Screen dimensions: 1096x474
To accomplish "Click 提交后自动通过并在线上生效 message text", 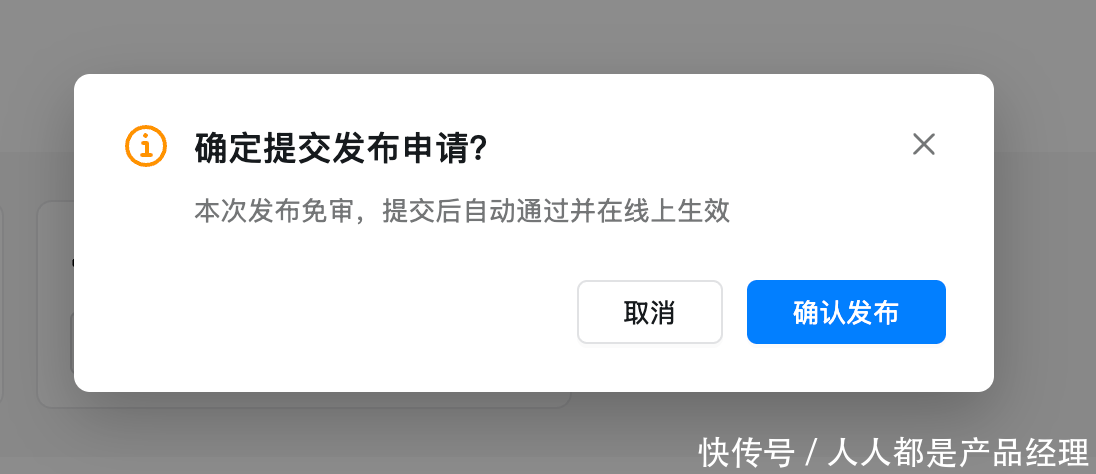I will [556, 210].
